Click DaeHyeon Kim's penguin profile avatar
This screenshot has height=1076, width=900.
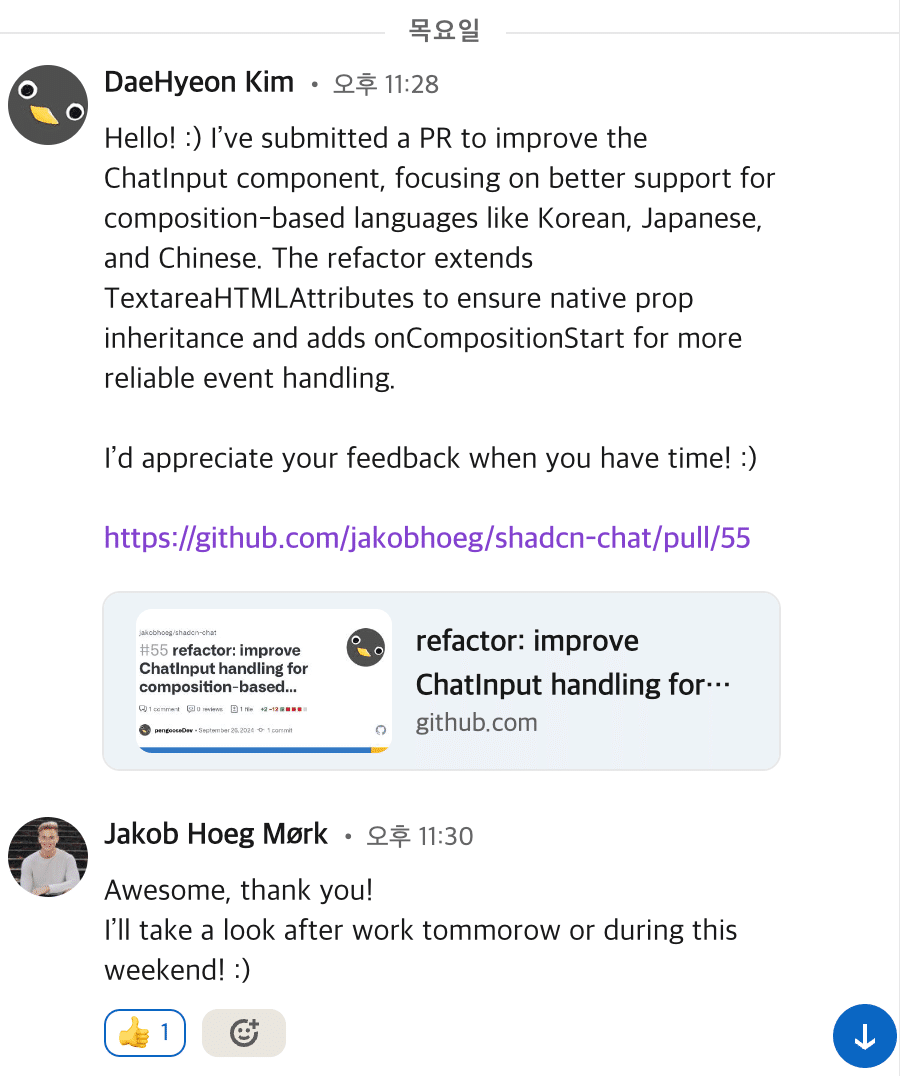click(x=48, y=105)
